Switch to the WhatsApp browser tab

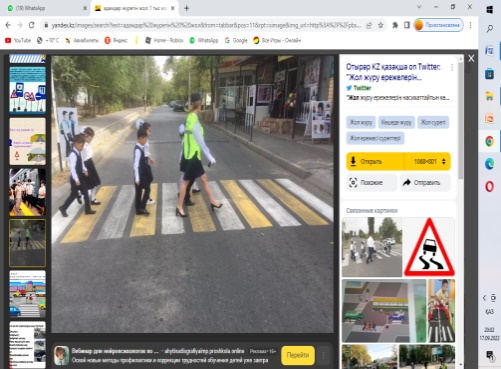pos(44,8)
